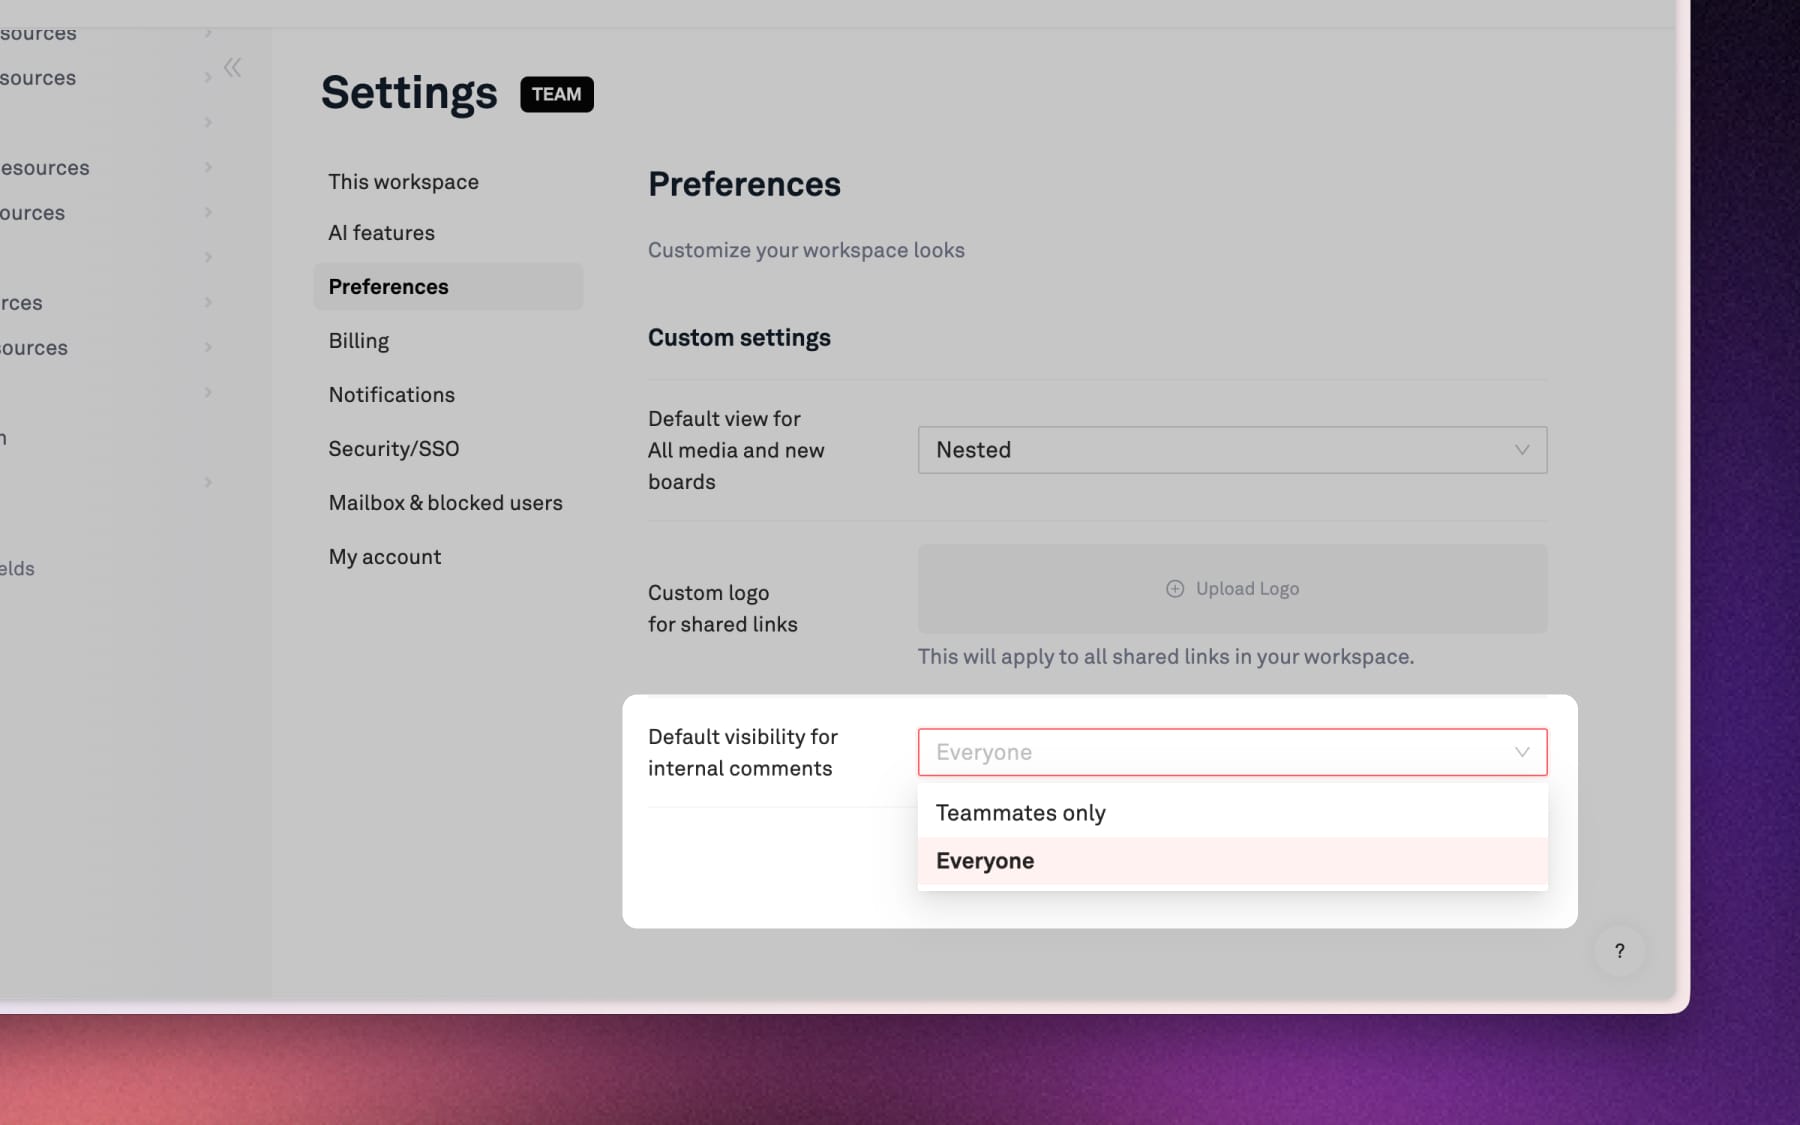Go to AI features settings
Image resolution: width=1800 pixels, height=1125 pixels.
point(382,233)
